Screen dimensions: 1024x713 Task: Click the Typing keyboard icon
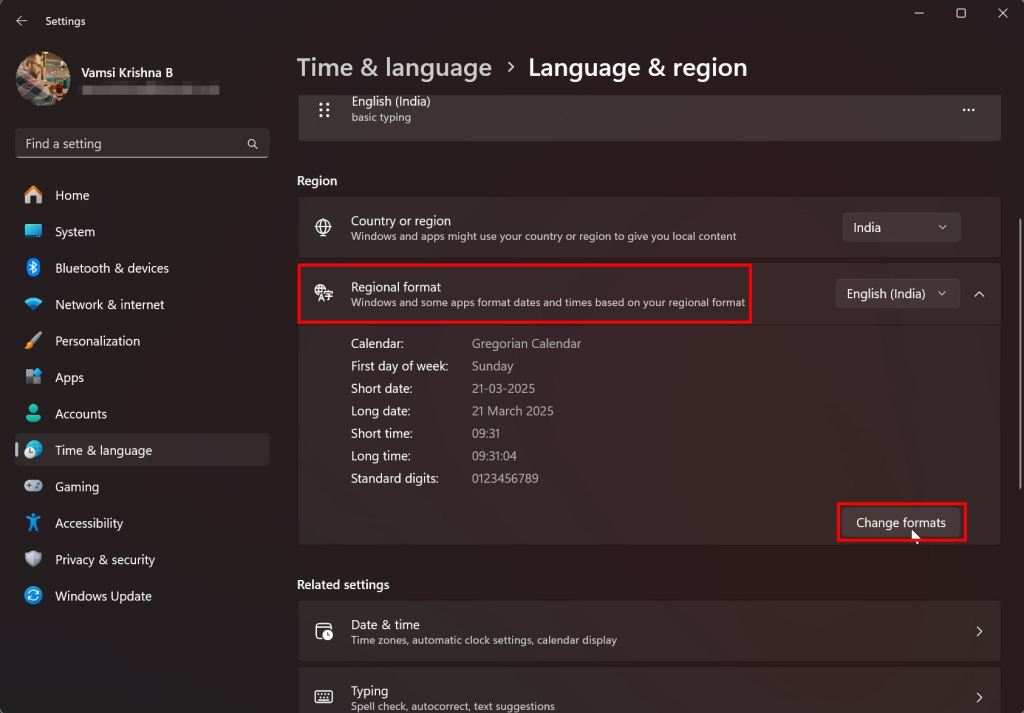(324, 697)
